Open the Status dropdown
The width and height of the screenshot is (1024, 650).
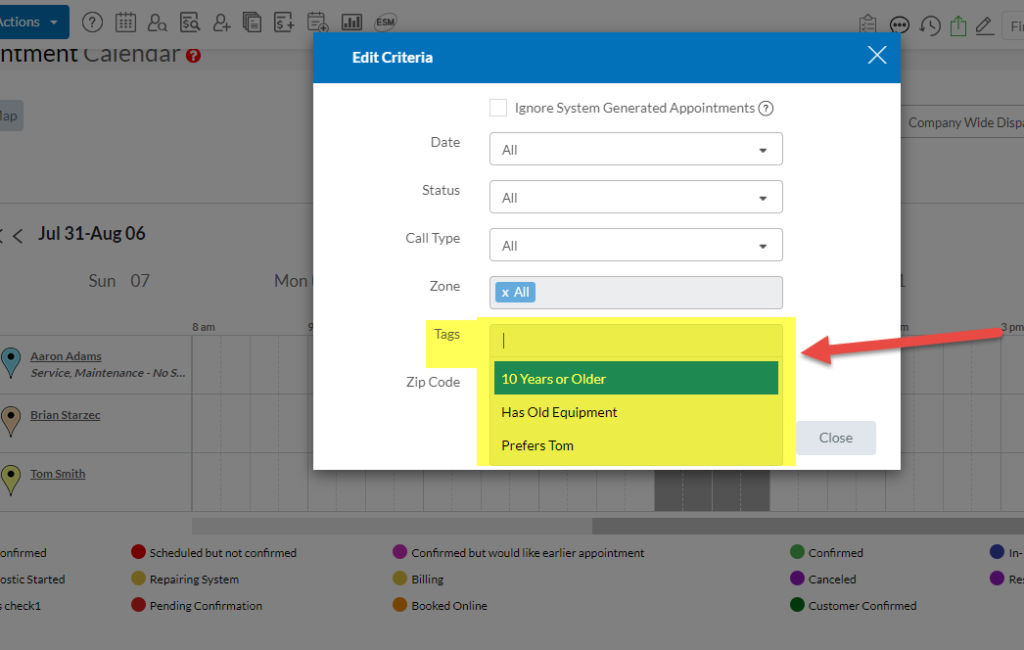tap(635, 197)
